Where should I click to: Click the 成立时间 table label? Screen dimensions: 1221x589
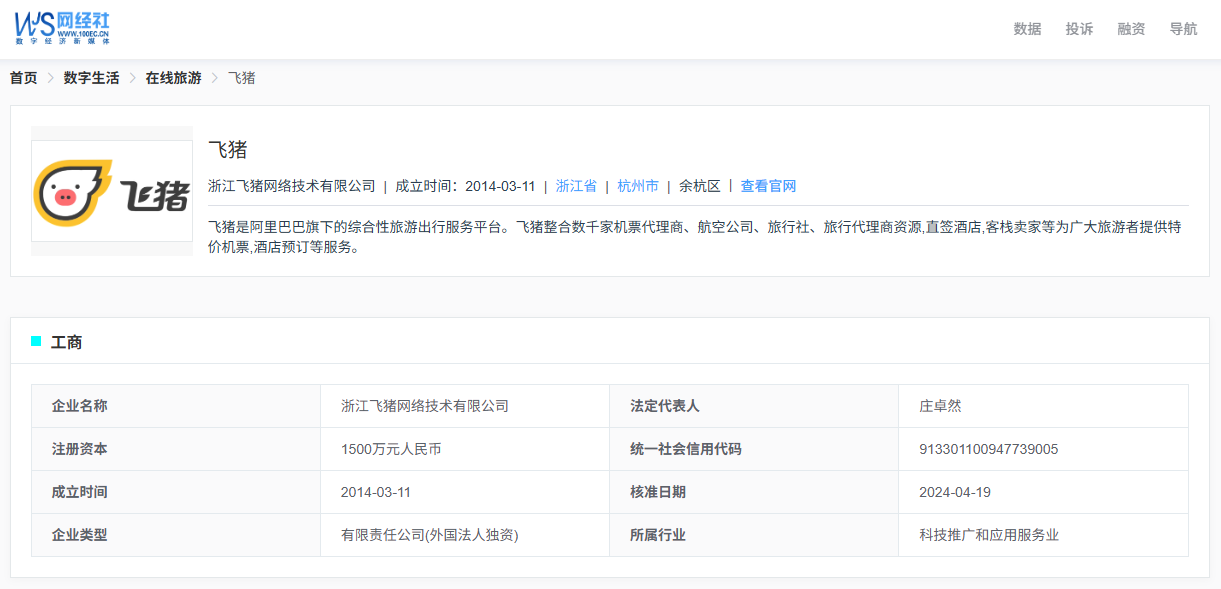coord(80,492)
